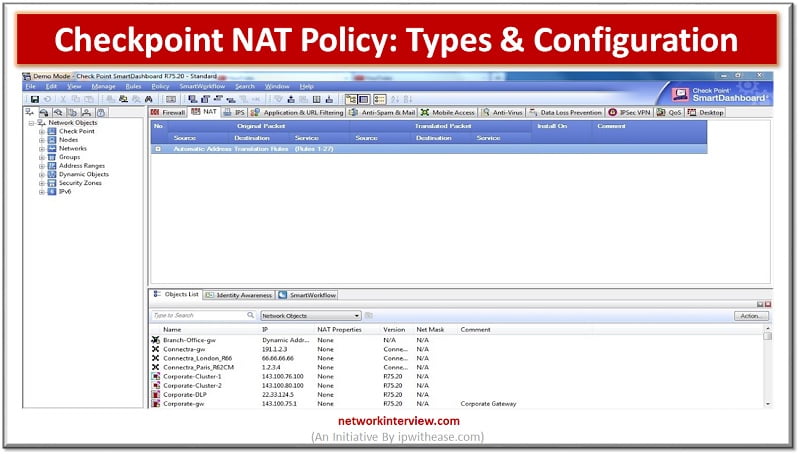Click the Check Point SmartDashboard logo icon
800x455 pixels.
(x=680, y=94)
